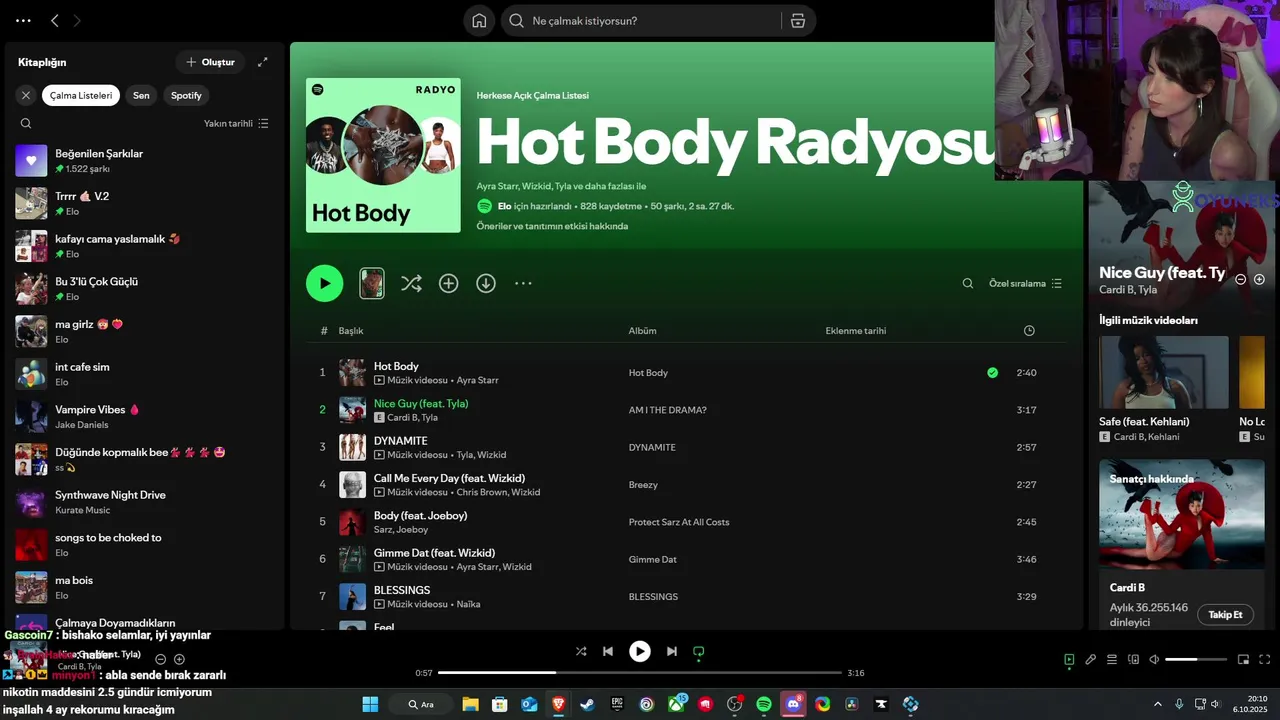The image size is (1280, 720).
Task: Open Beğenilen Şarkılar playlist
Action: [x=145, y=161]
